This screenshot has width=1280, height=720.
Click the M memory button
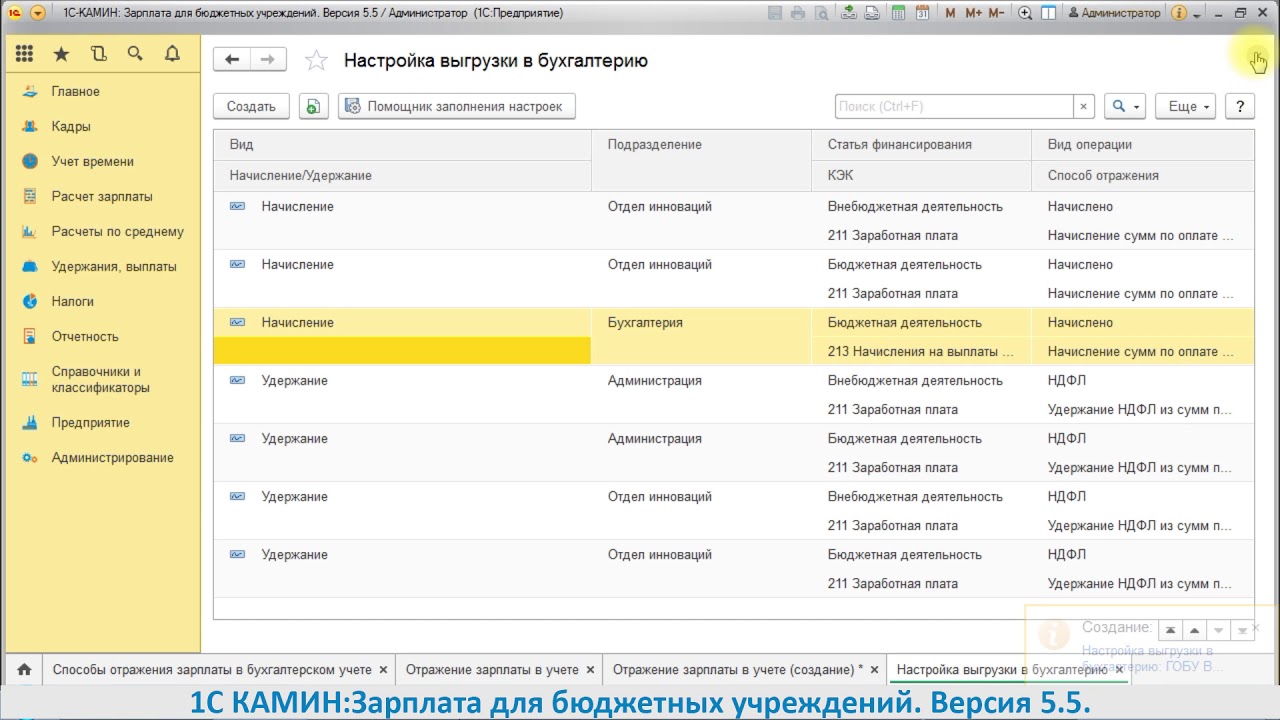point(950,13)
